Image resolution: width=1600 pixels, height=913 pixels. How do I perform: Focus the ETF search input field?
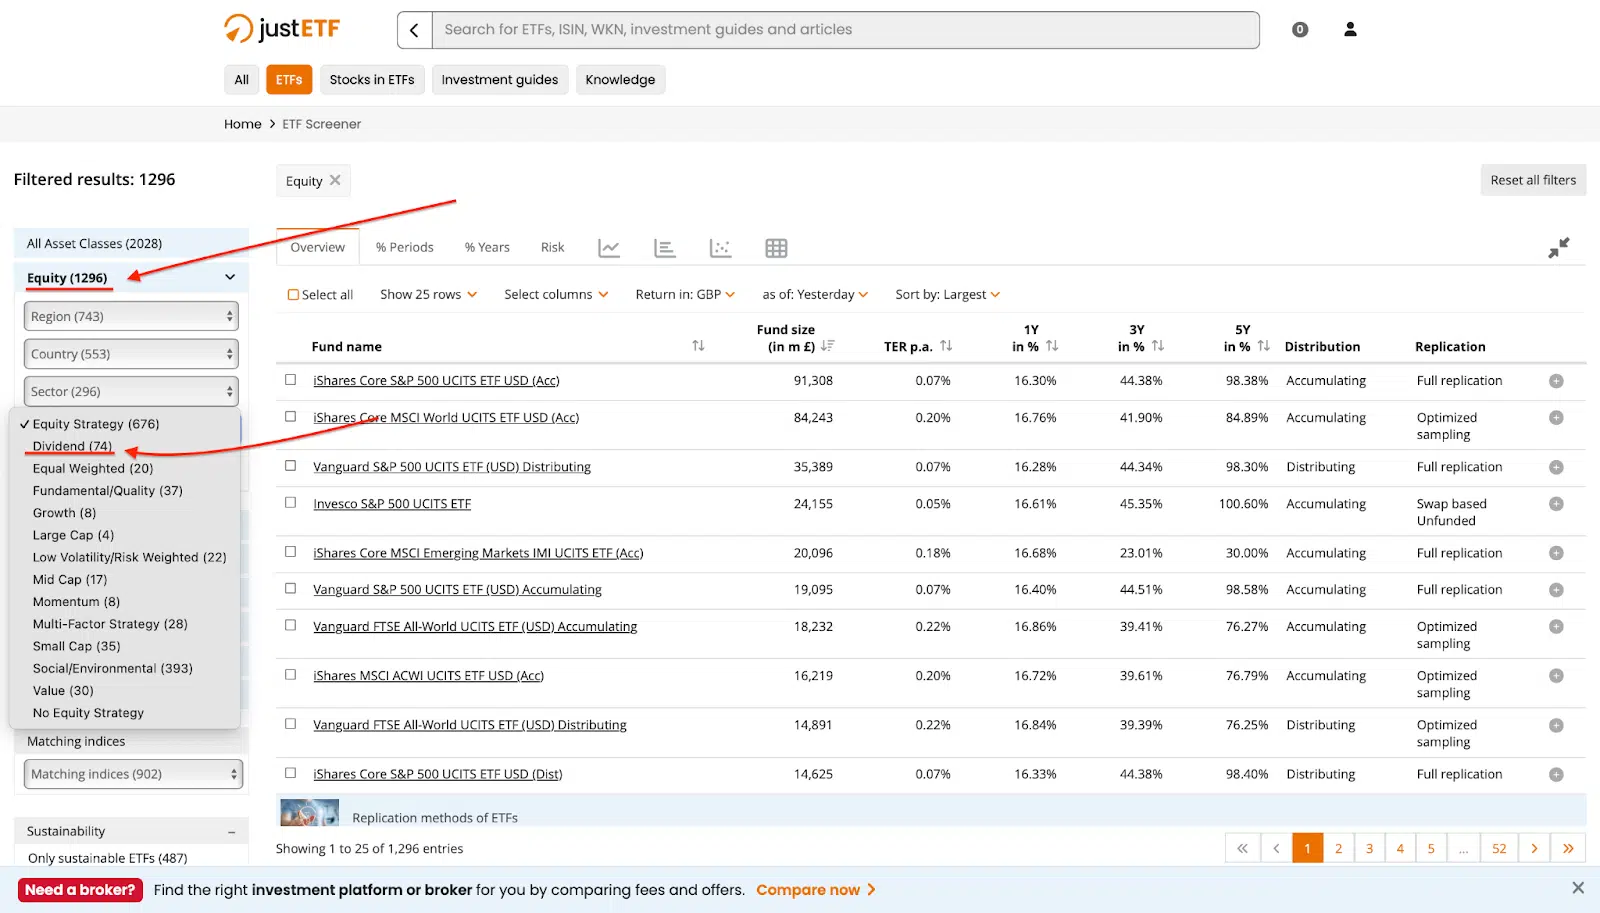click(845, 30)
